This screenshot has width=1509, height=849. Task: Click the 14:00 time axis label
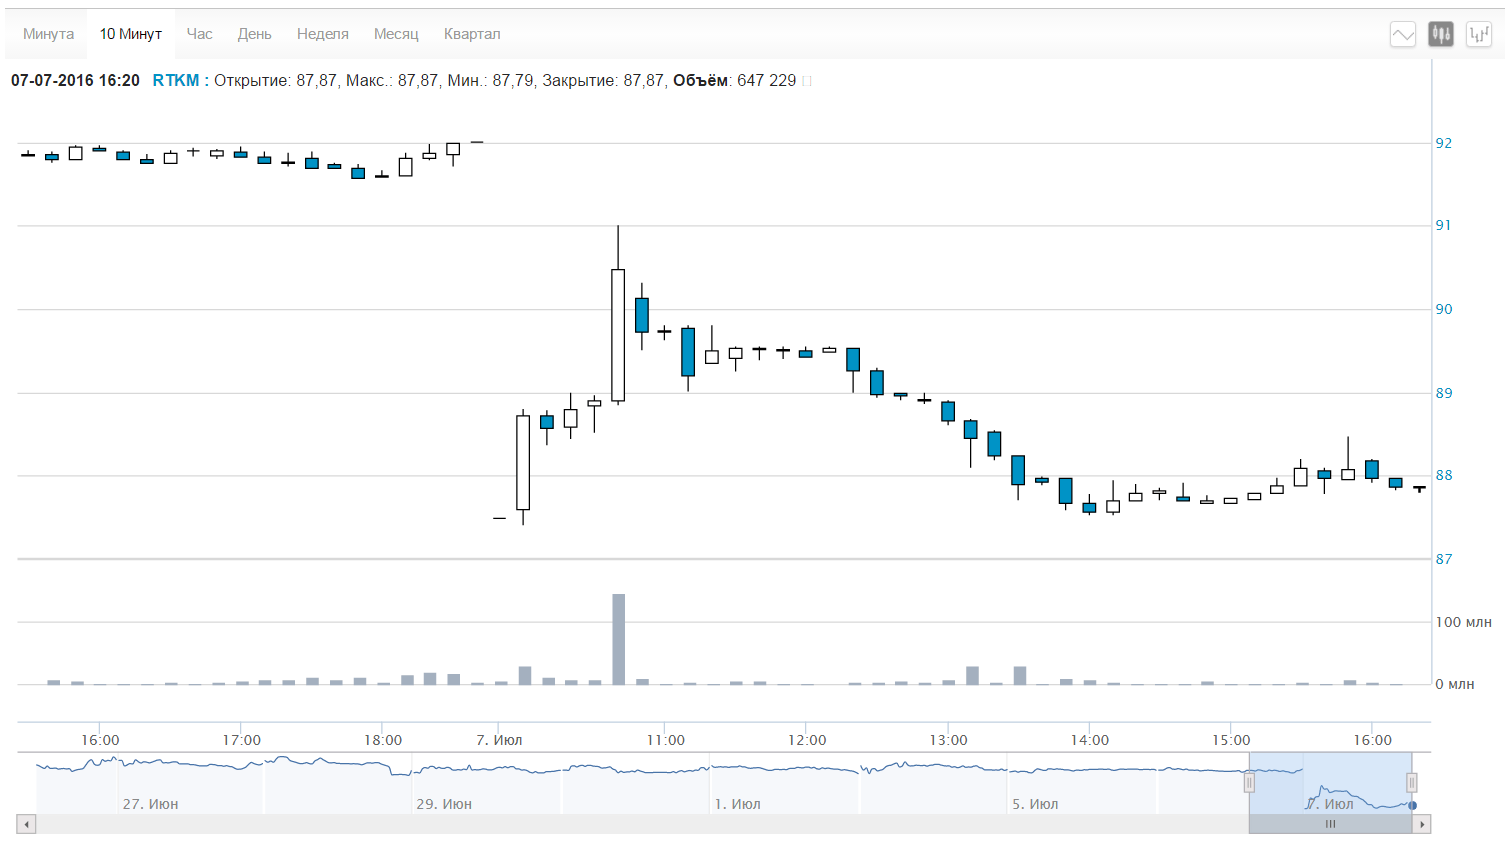point(1090,740)
